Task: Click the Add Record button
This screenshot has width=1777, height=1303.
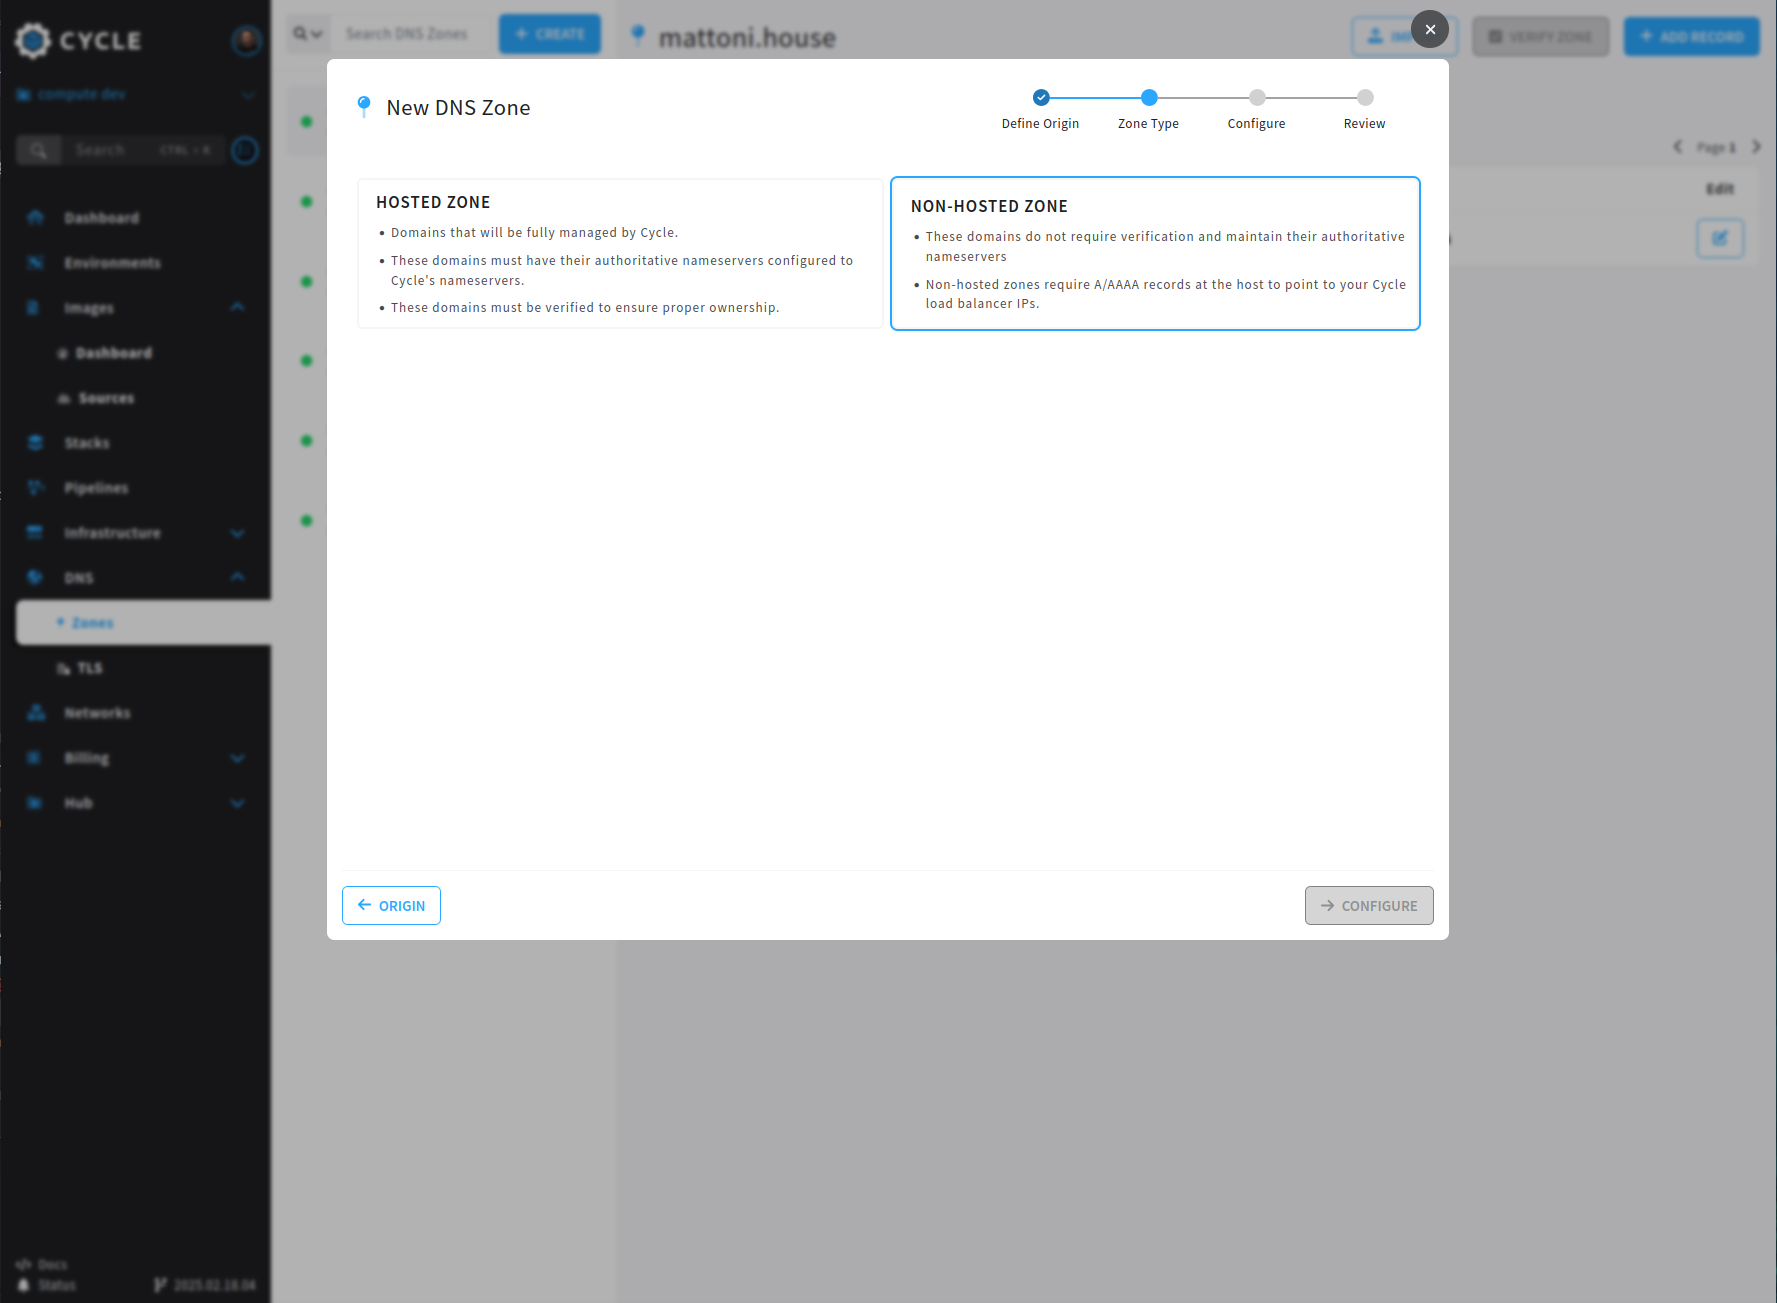Action: pos(1692,37)
